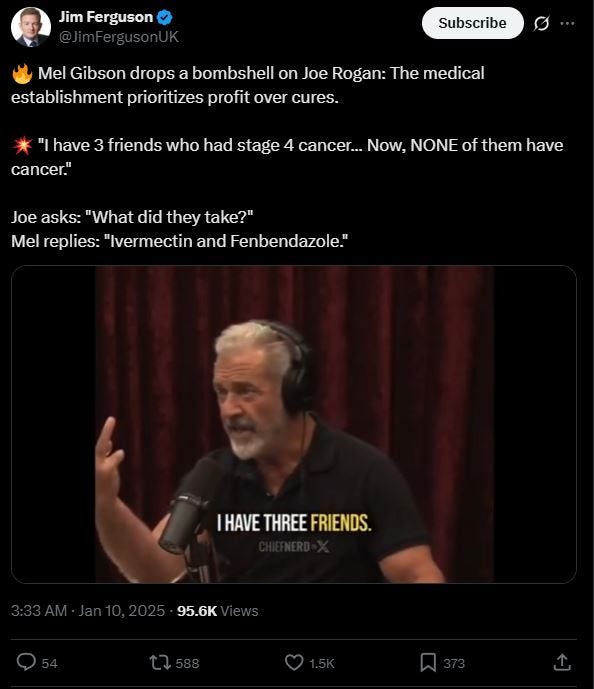Viewport: 594px width, 689px height.
Task: Play the Mel Gibson video clip
Action: tap(294, 424)
